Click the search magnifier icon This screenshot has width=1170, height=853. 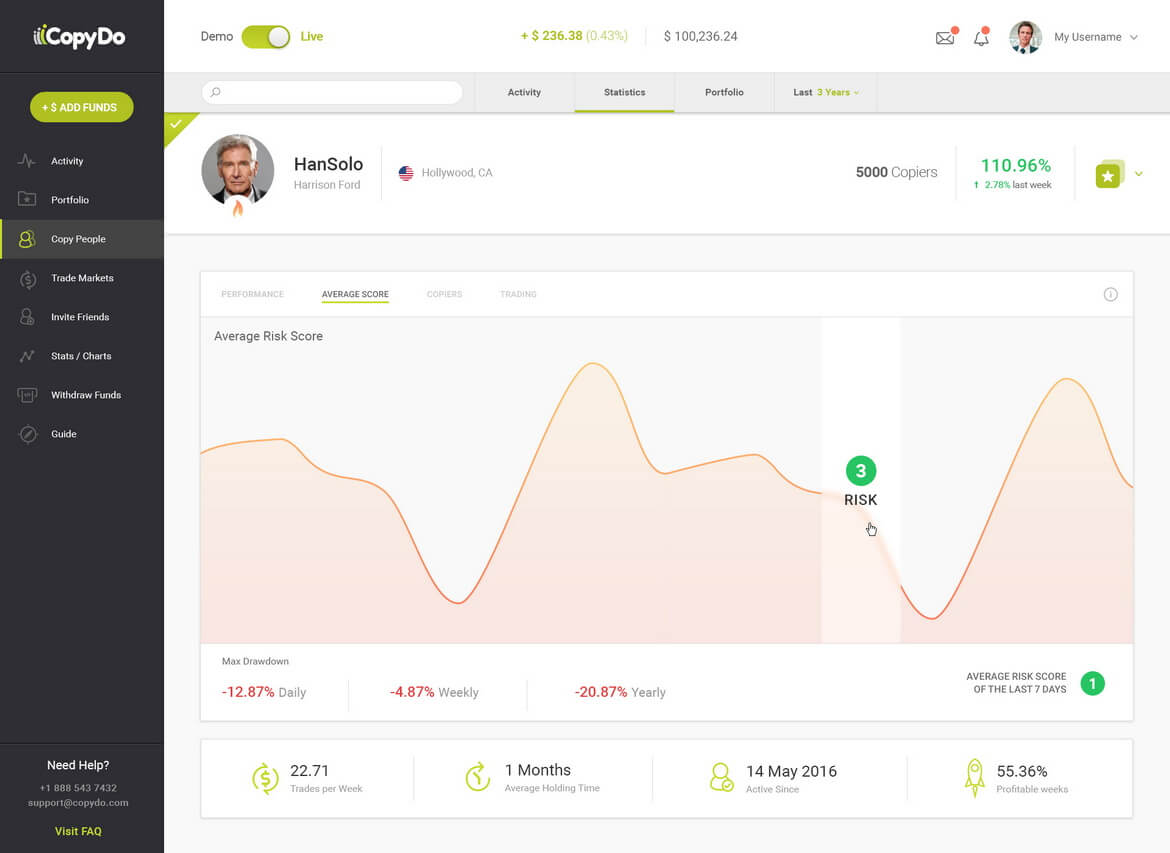coord(216,93)
